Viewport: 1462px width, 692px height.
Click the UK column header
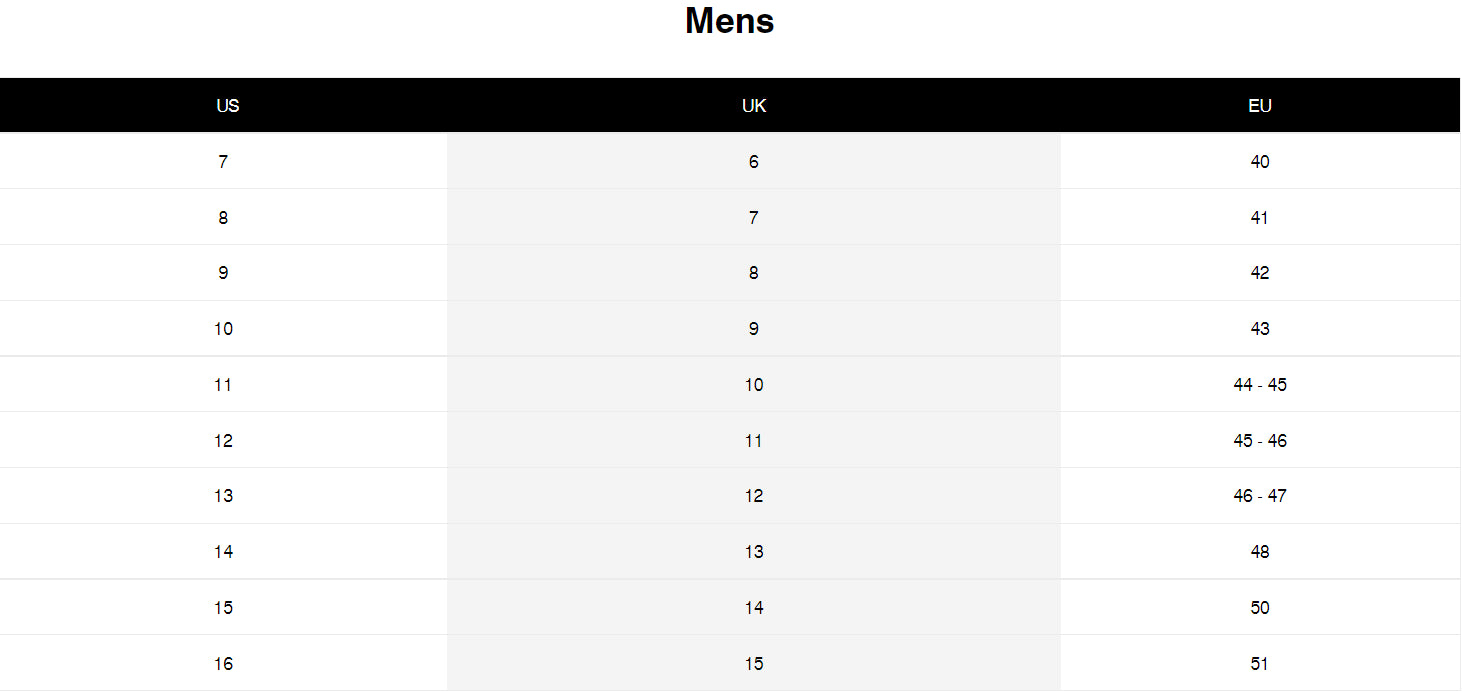(754, 106)
